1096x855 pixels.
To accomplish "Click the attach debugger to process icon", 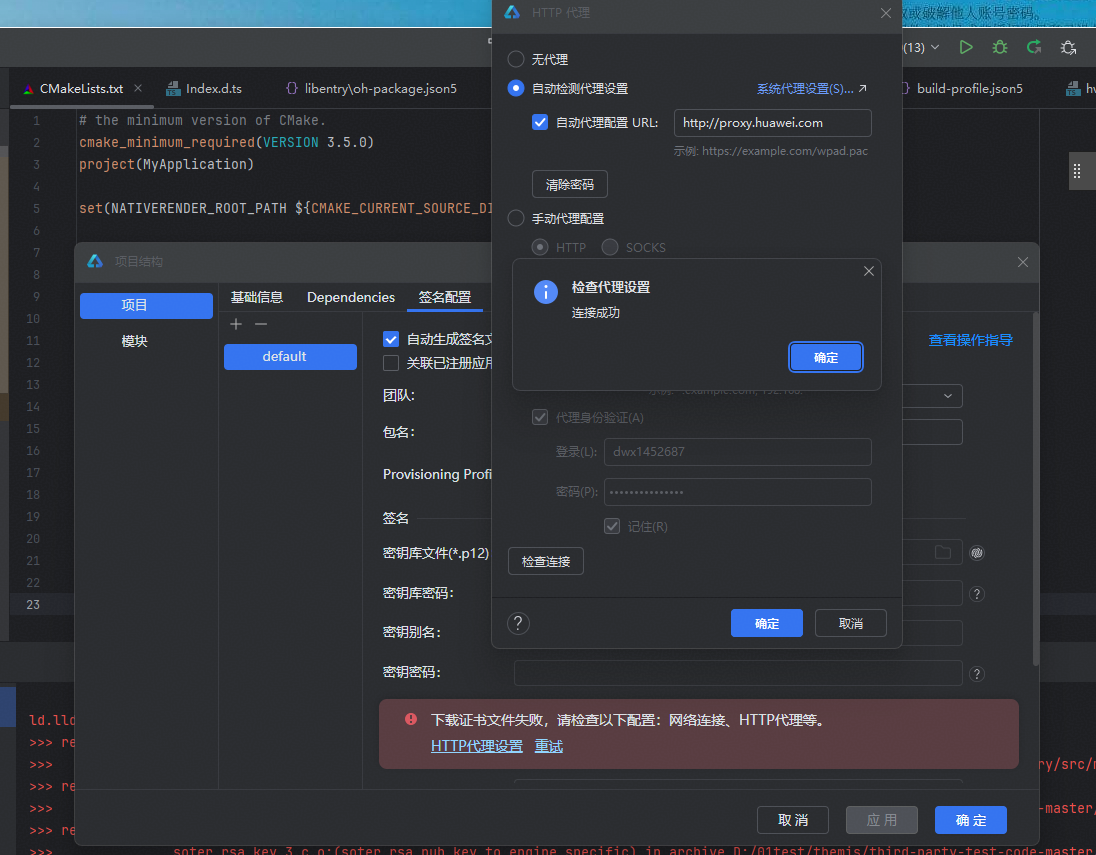I will point(1068,47).
